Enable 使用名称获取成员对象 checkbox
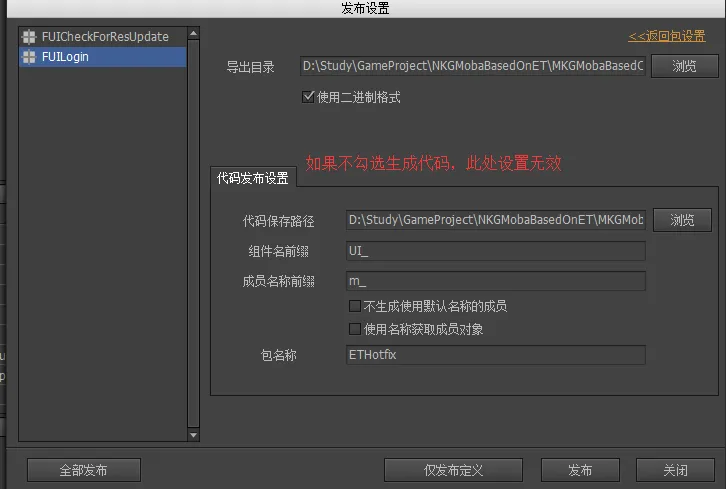This screenshot has height=489, width=726. coord(355,329)
